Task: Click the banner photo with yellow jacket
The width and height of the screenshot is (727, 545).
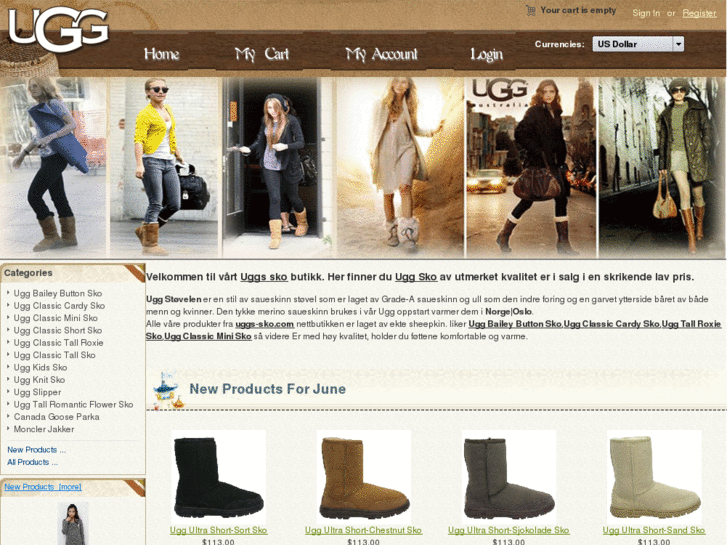Action: (x=164, y=167)
